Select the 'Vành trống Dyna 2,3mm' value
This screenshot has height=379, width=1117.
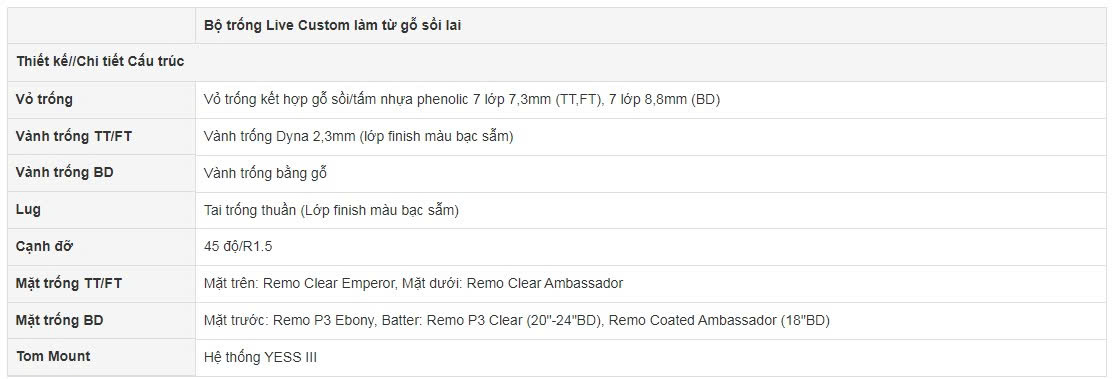[358, 137]
